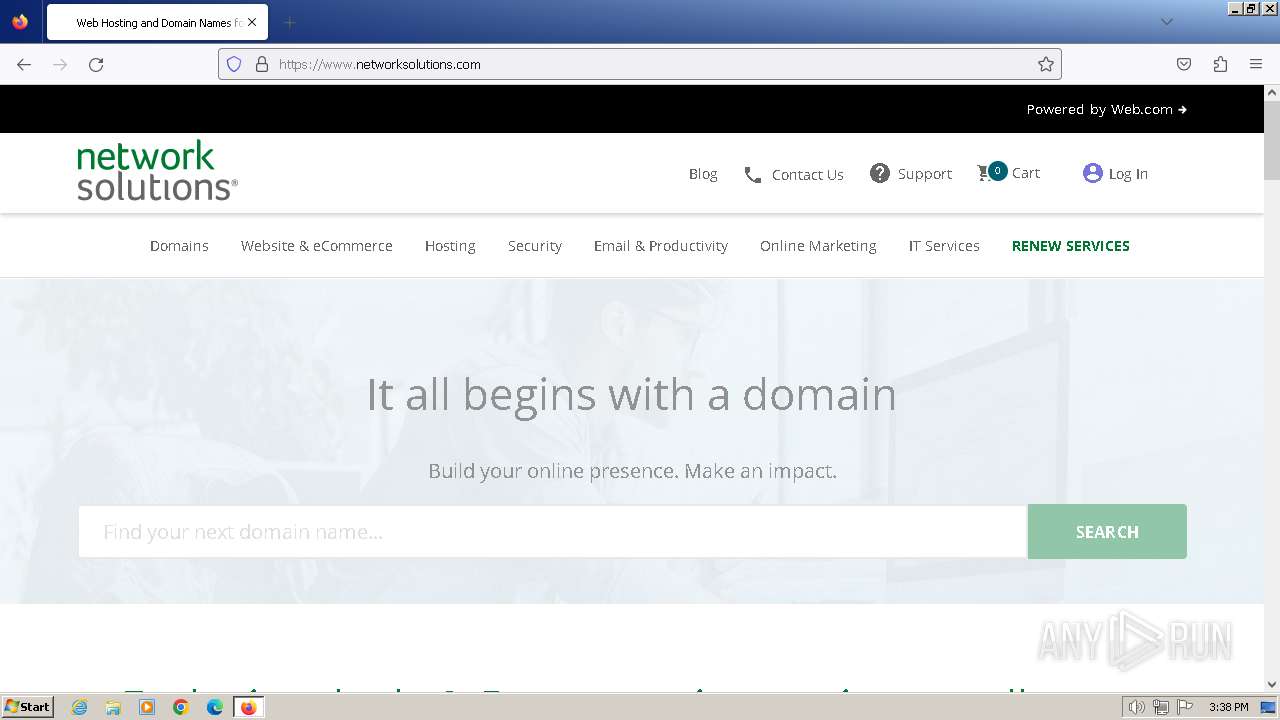Launch Chrome from the taskbar
The image size is (1280, 720).
coord(181,707)
